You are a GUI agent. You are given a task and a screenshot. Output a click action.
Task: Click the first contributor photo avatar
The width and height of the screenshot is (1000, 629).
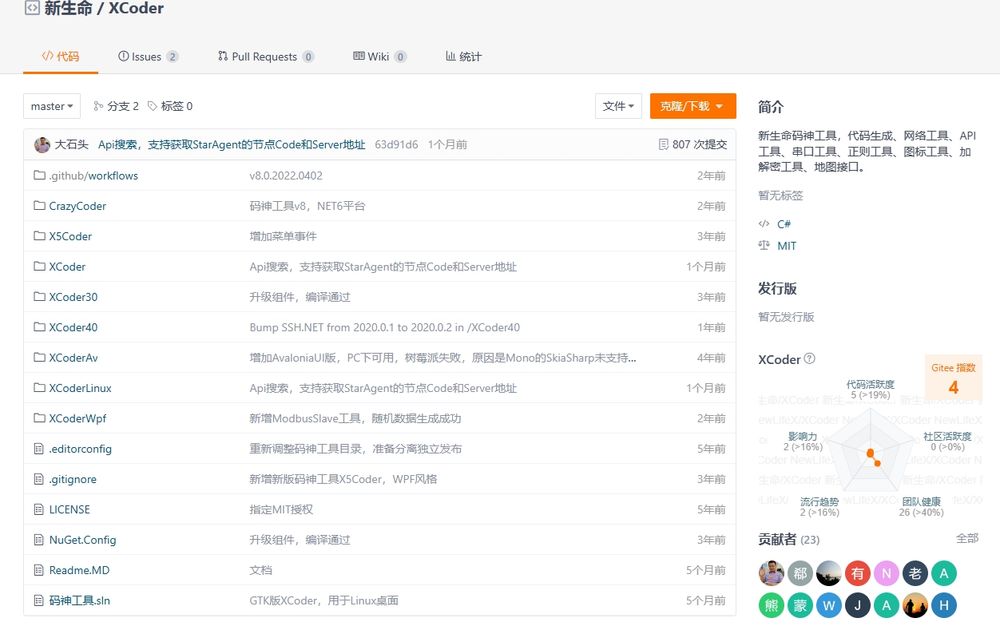(x=771, y=573)
